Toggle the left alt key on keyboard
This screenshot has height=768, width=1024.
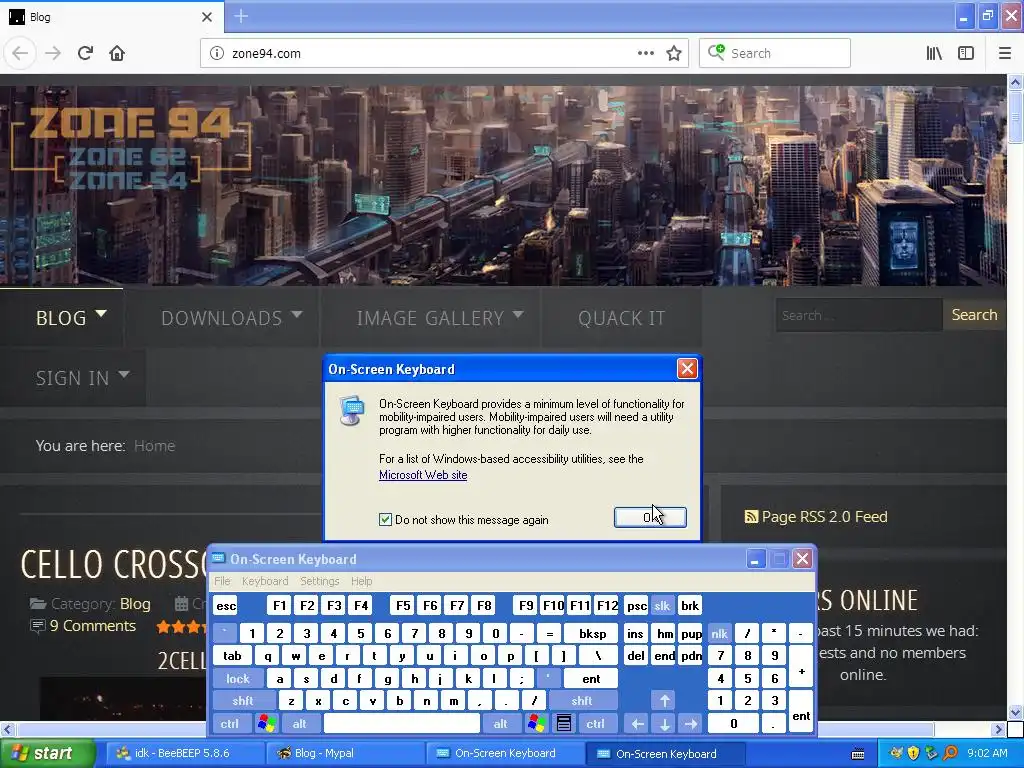point(300,724)
